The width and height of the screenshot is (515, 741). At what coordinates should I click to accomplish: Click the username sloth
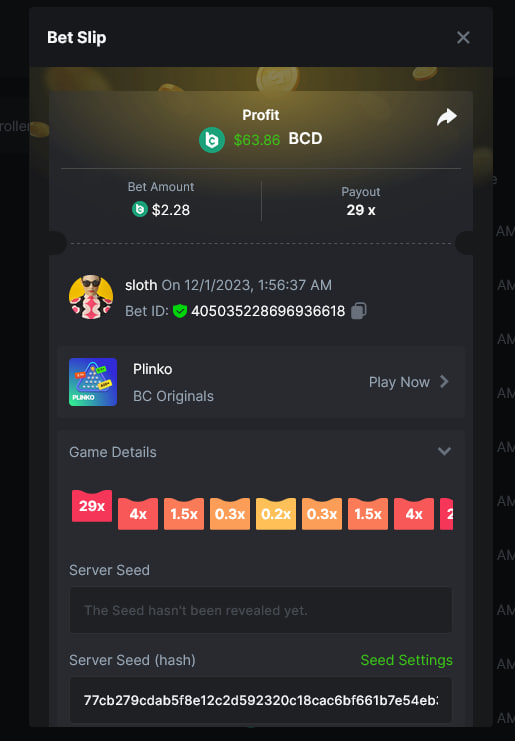141,285
